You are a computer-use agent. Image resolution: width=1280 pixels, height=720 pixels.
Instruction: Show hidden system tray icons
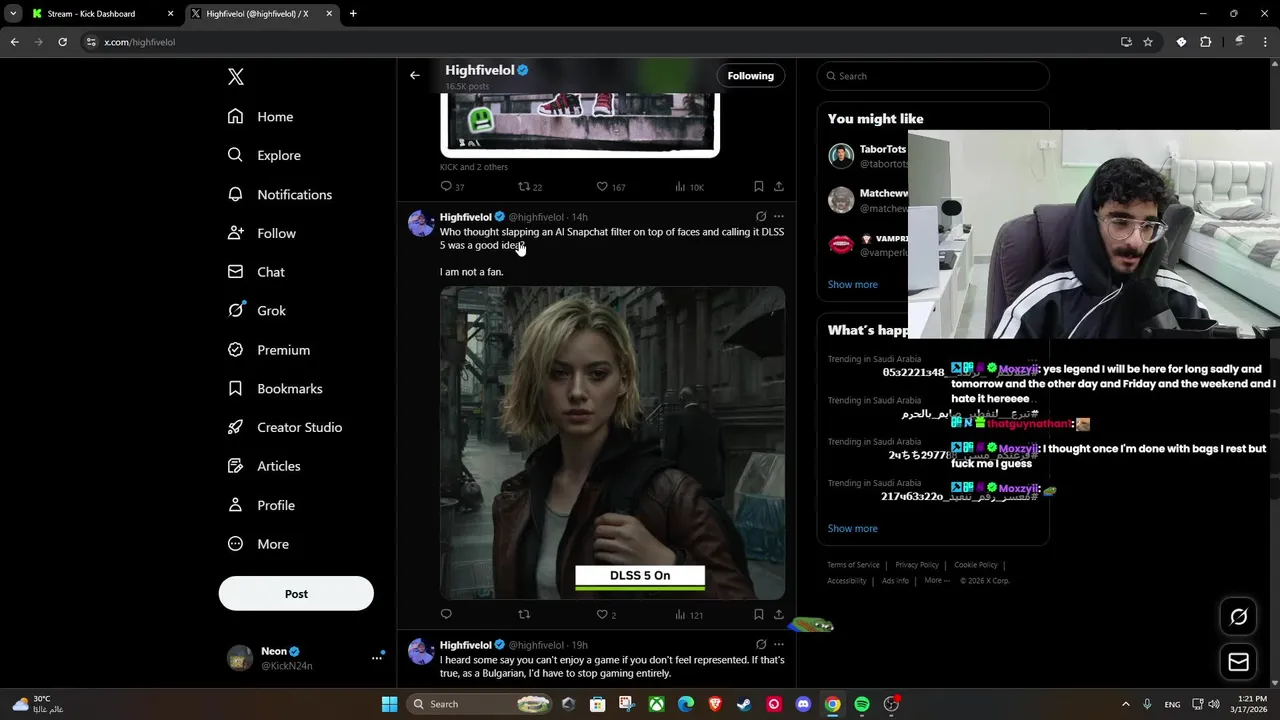(x=1125, y=704)
